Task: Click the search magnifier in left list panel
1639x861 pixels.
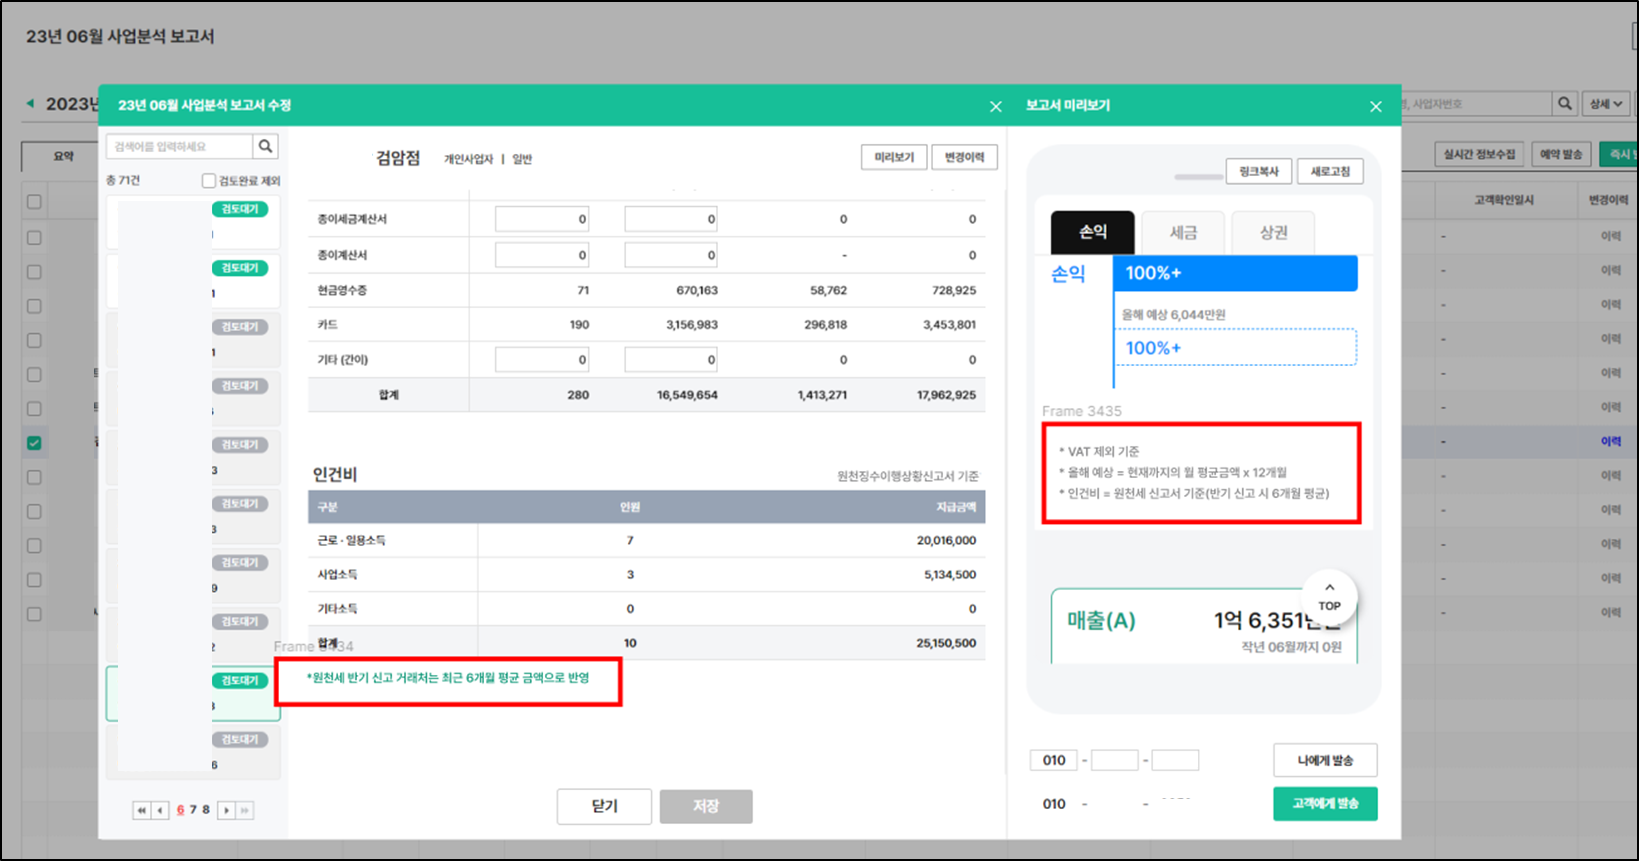Action: [x=265, y=147]
